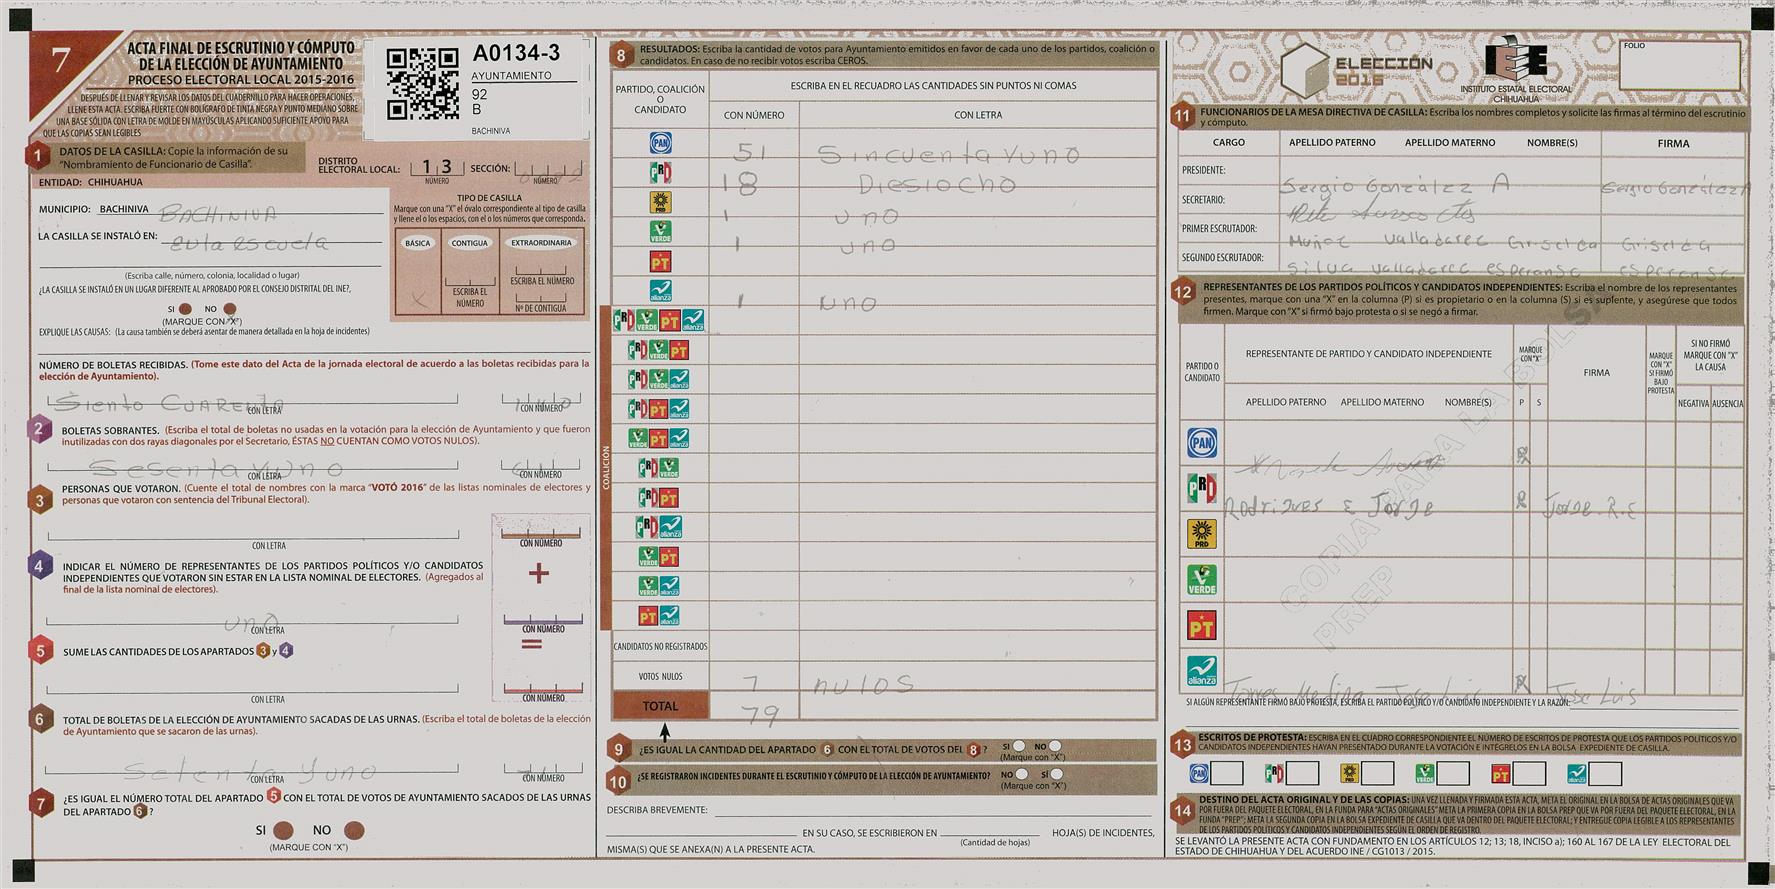Click the four-party PRI-Verde-PT-Alianza coalition logo row
Screen dimensions: 1775x889
click(x=659, y=321)
